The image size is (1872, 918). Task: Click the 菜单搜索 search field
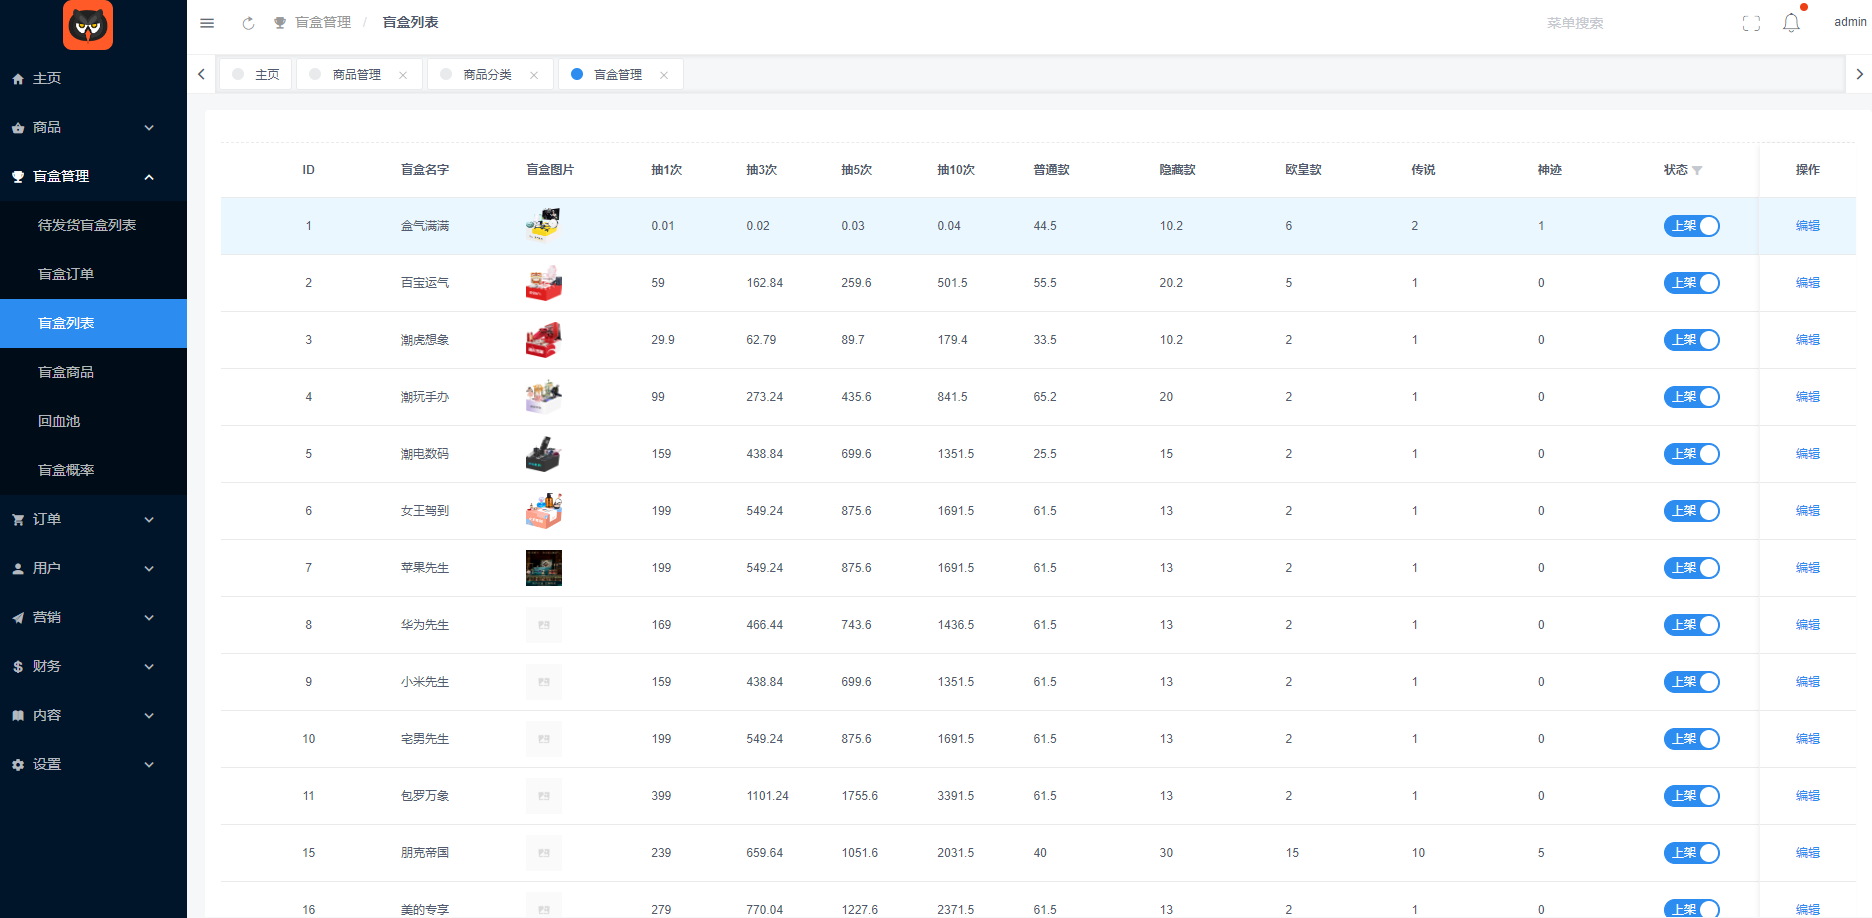tap(1600, 23)
